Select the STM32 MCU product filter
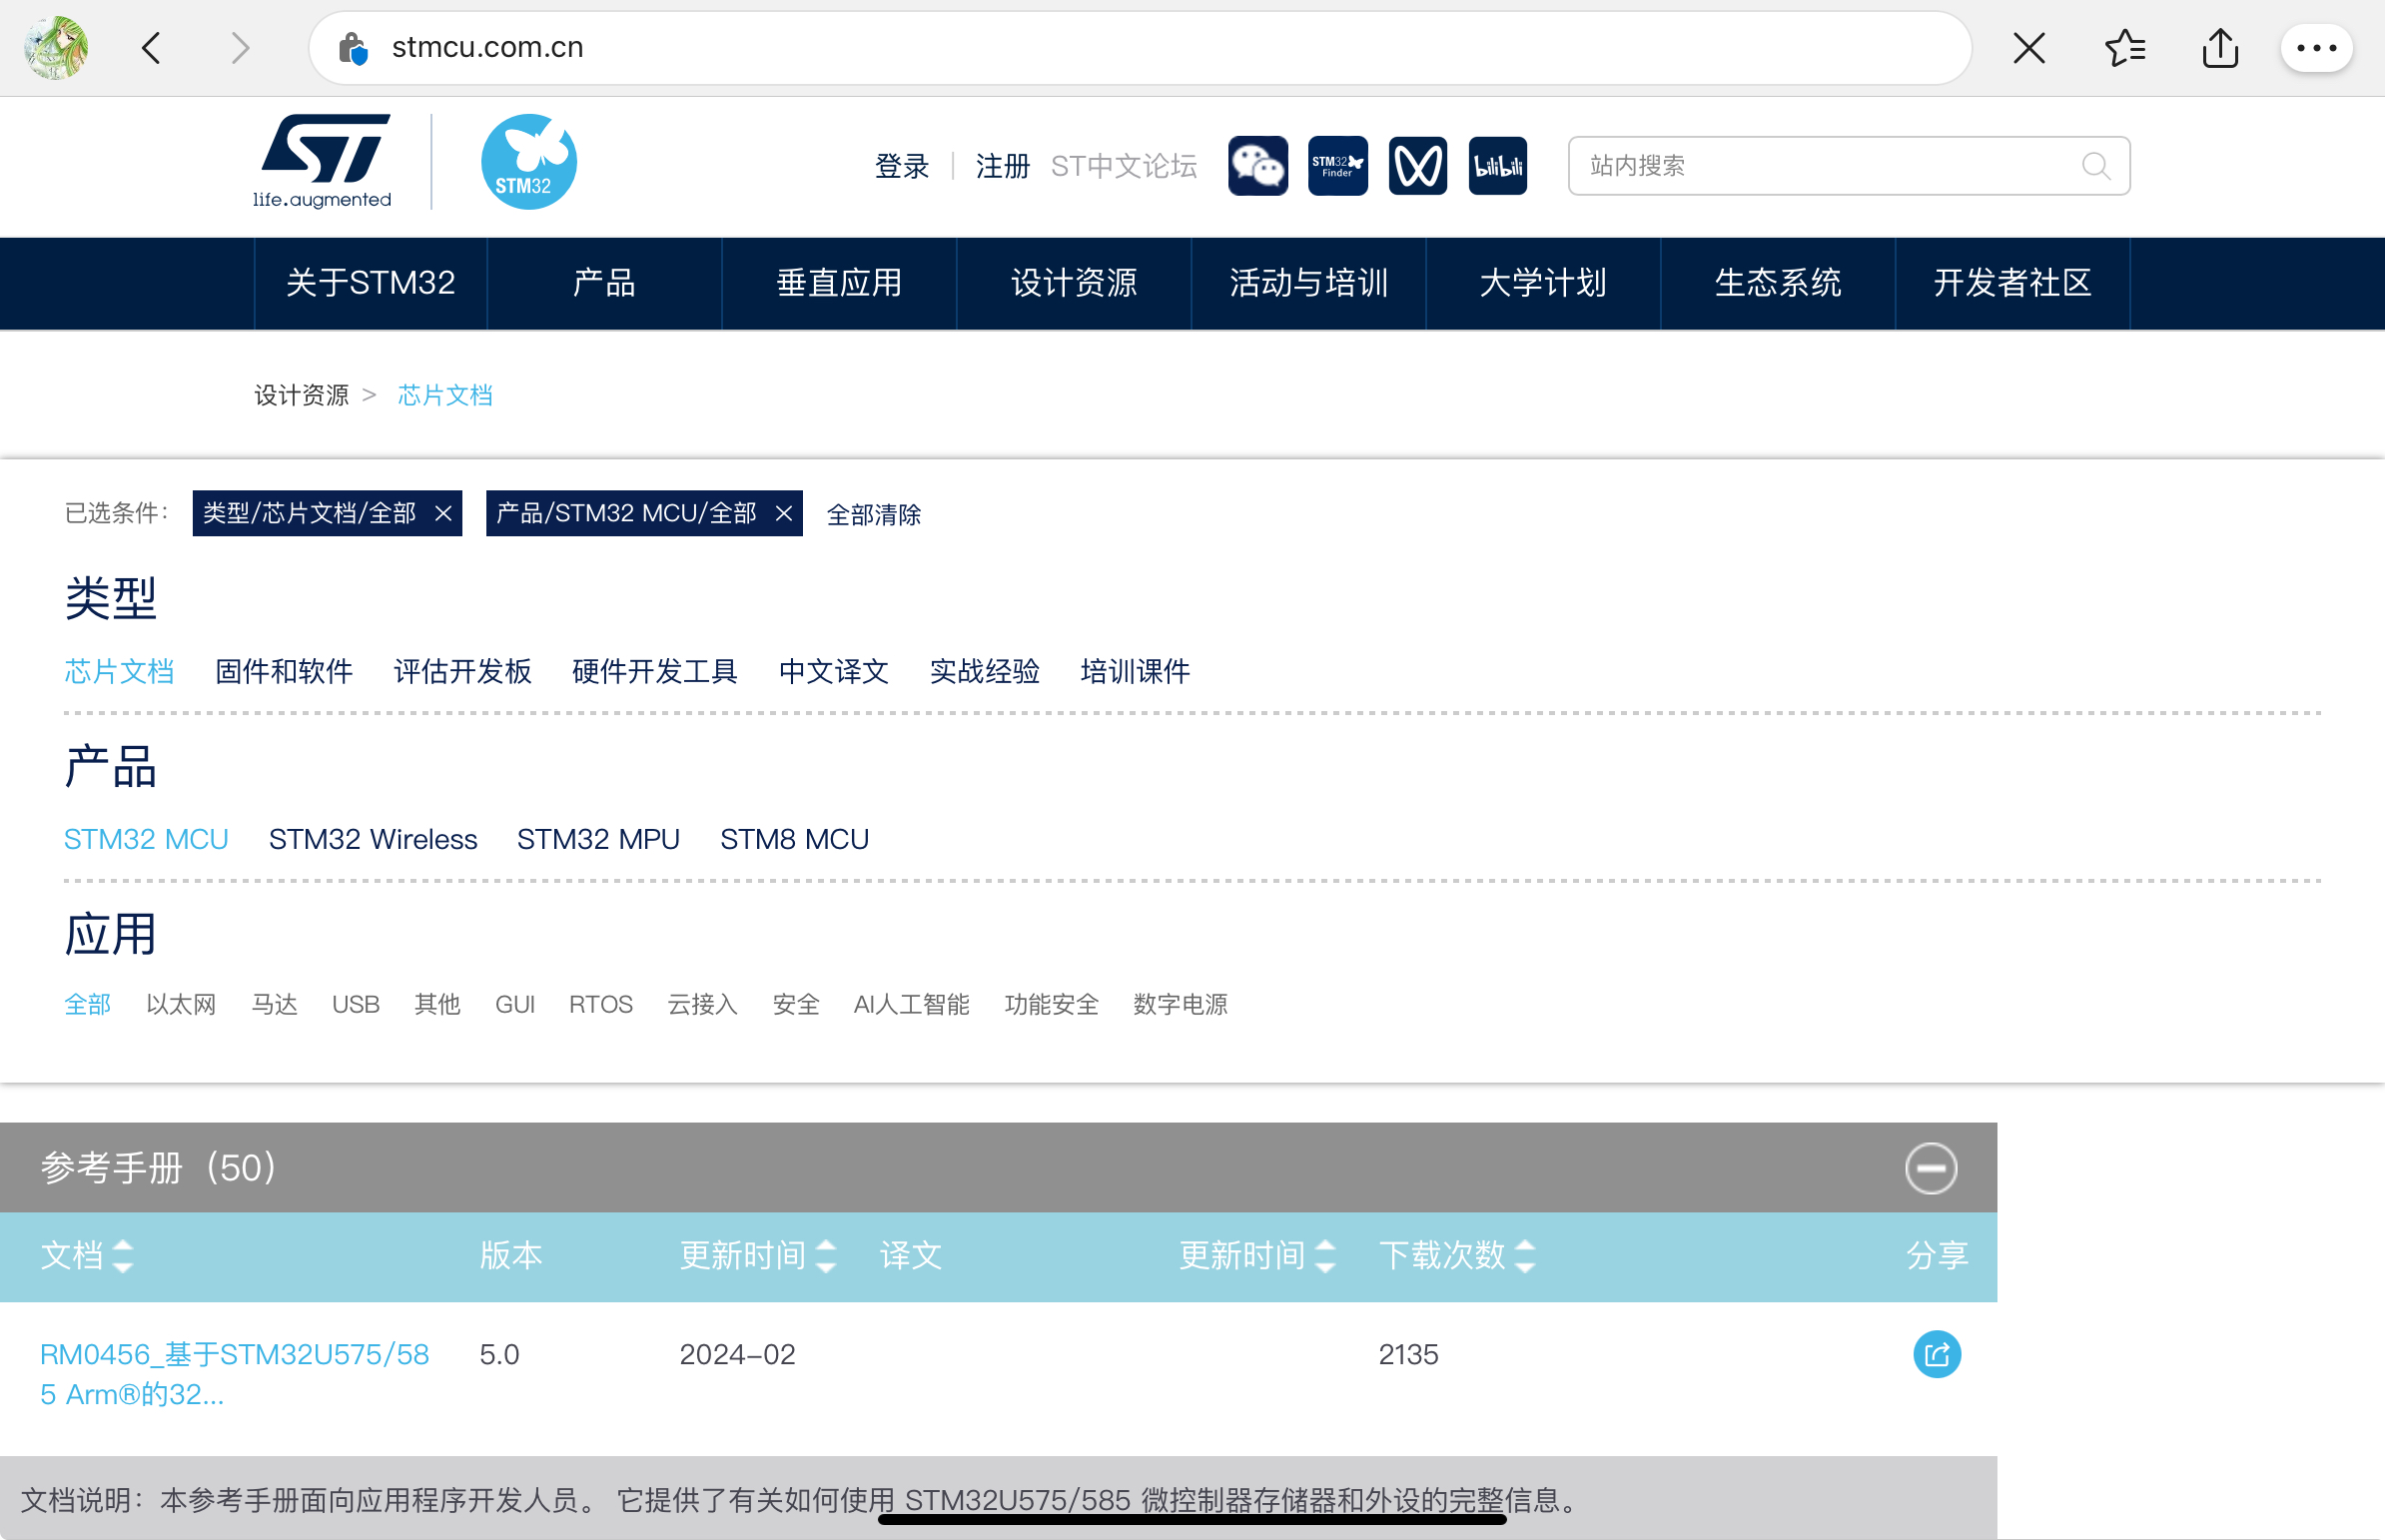This screenshot has width=2385, height=1540. click(x=146, y=839)
